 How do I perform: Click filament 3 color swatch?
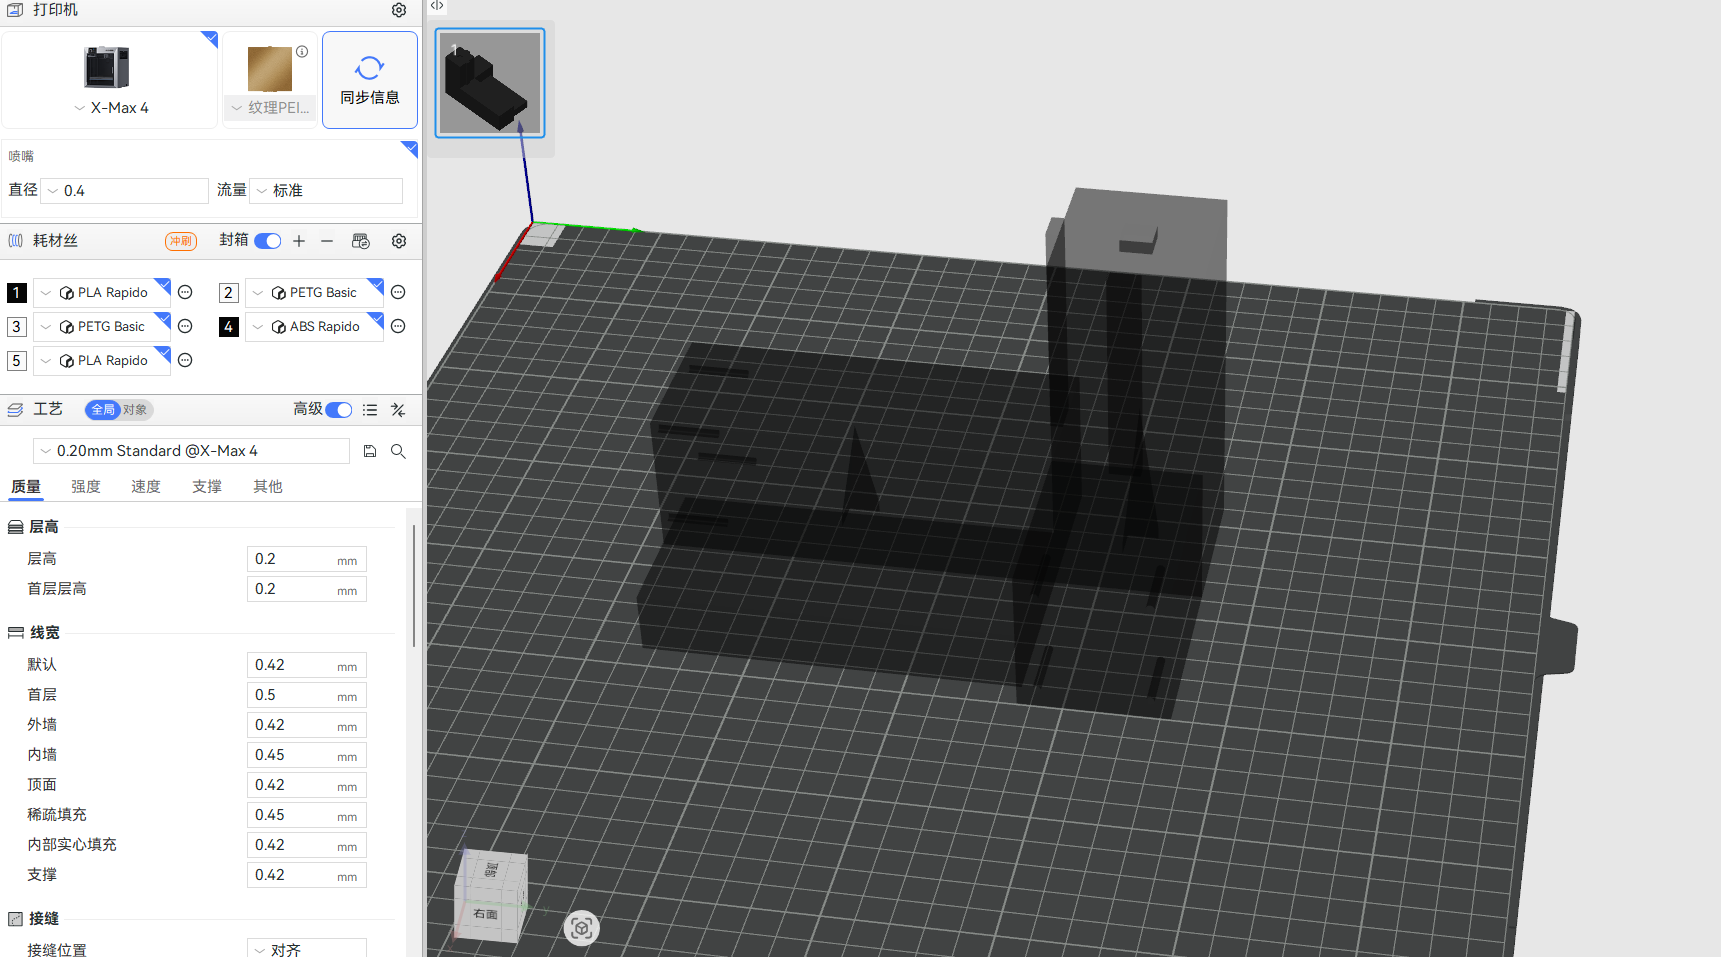[x=17, y=327]
